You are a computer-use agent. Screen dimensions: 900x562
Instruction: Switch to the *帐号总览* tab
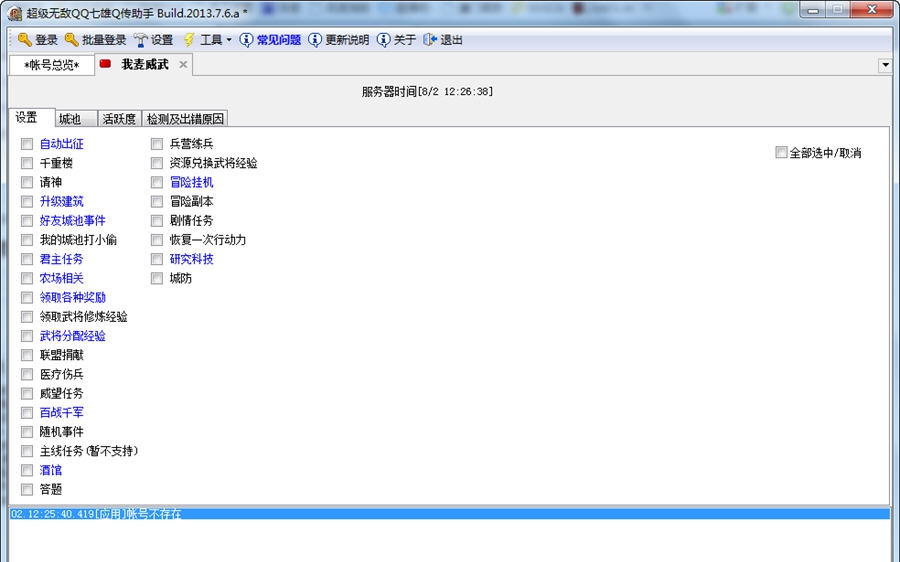[52, 65]
